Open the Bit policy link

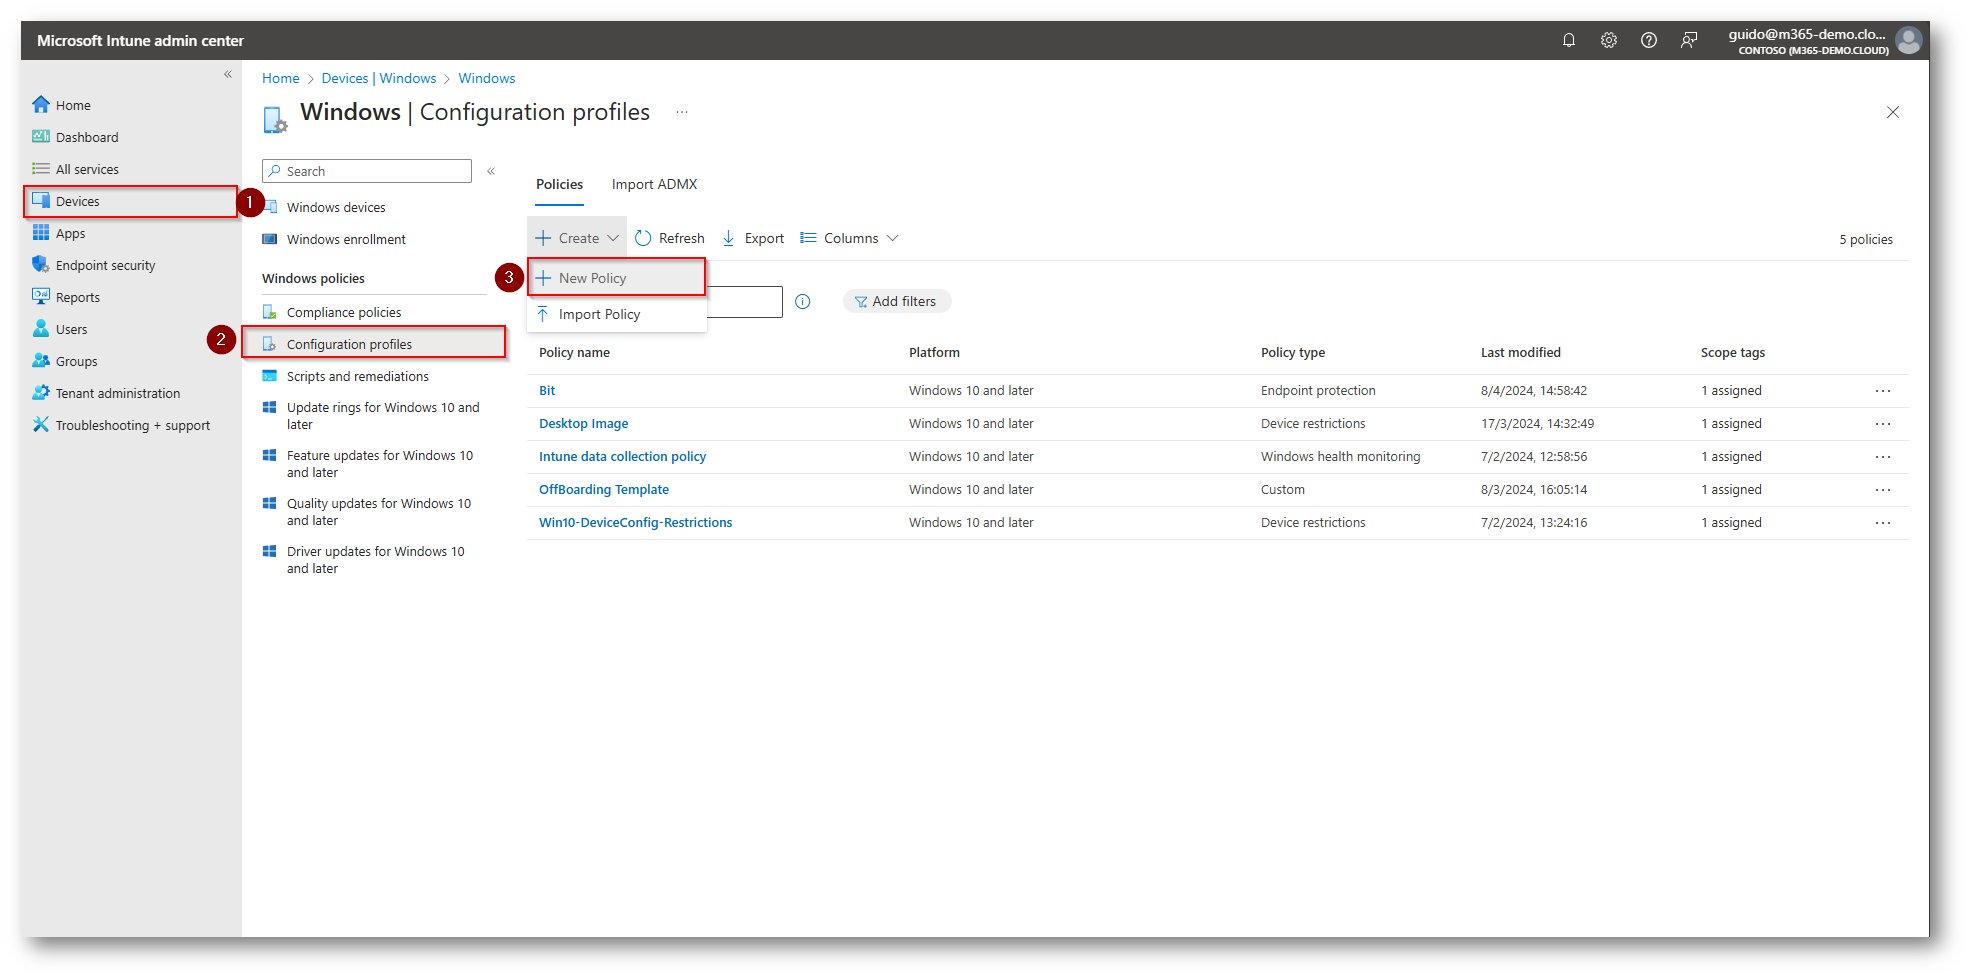point(547,390)
